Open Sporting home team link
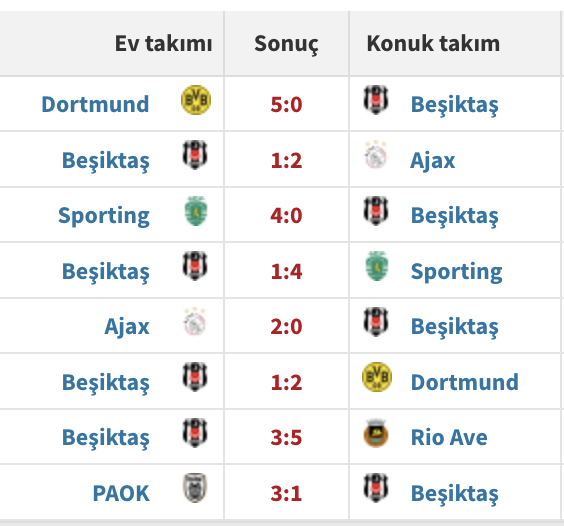The height and width of the screenshot is (526, 564). (x=104, y=216)
